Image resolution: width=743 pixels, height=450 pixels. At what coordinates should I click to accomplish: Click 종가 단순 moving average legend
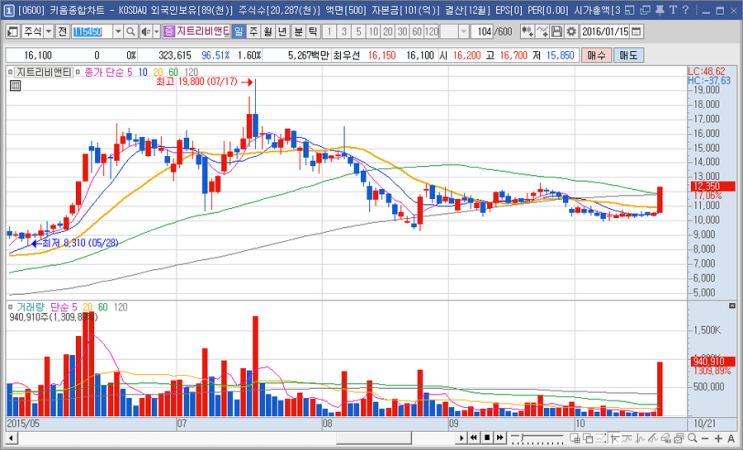(105, 72)
